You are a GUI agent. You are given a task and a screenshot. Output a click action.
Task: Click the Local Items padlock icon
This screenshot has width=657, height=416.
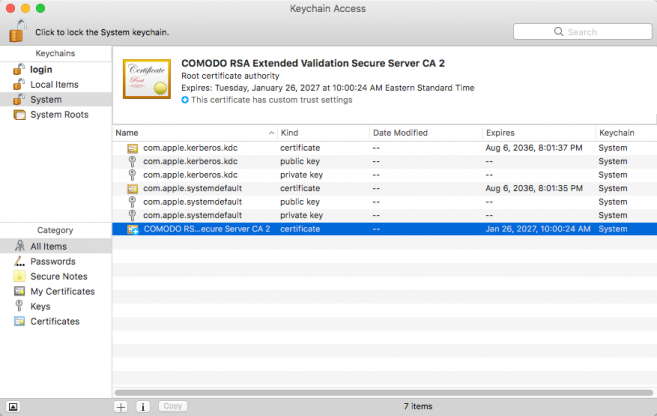tap(19, 84)
